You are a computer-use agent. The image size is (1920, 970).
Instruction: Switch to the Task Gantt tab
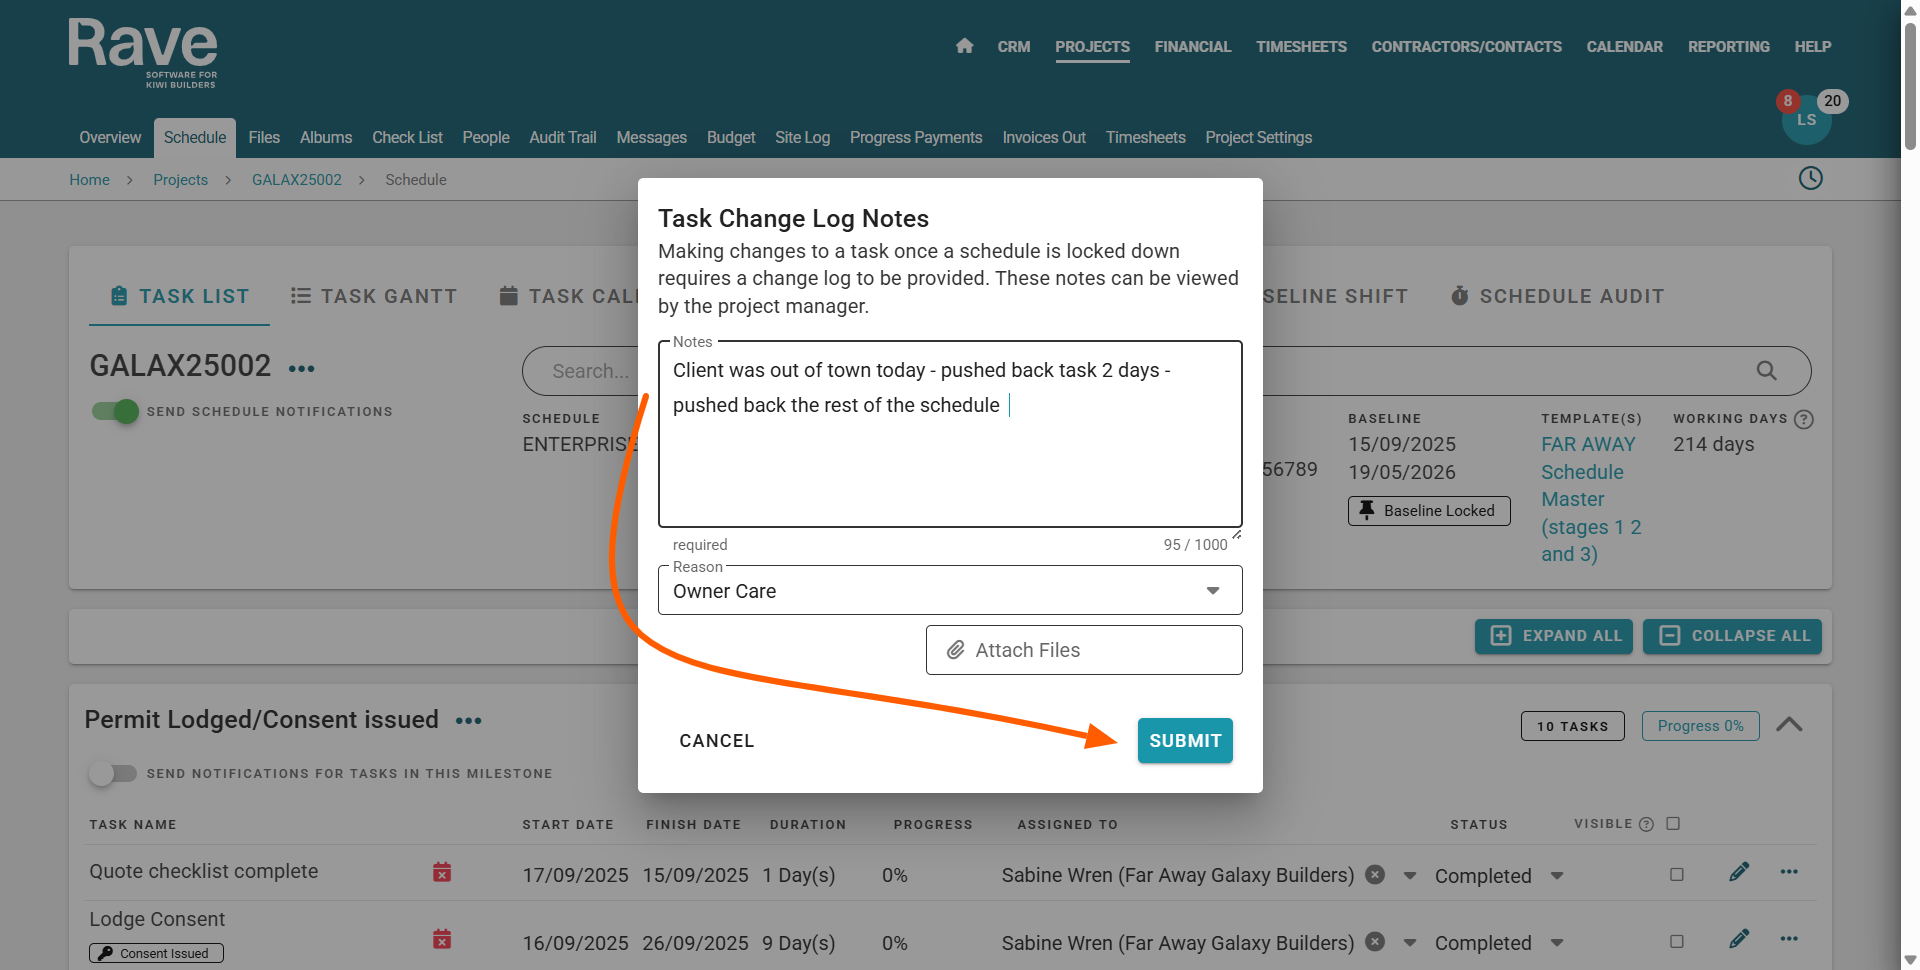pos(374,296)
